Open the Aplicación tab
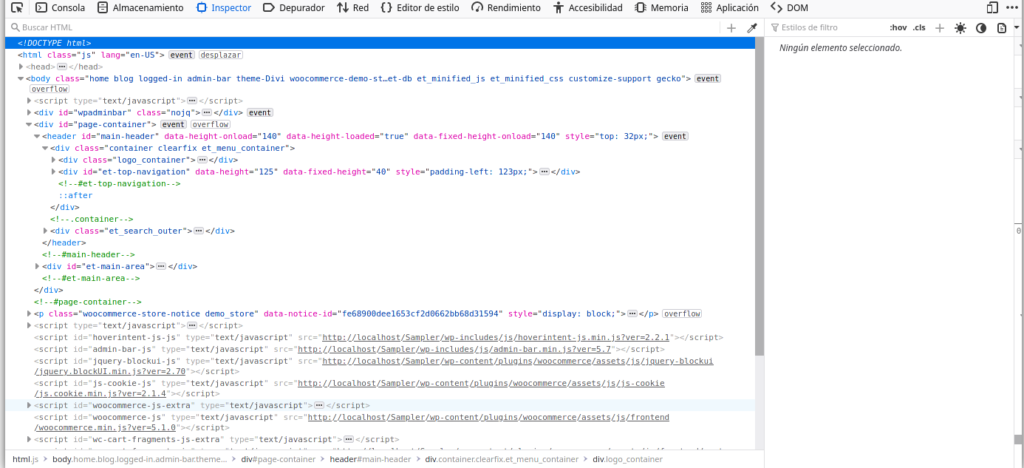Viewport: 1024px width, 468px height. tap(729, 8)
